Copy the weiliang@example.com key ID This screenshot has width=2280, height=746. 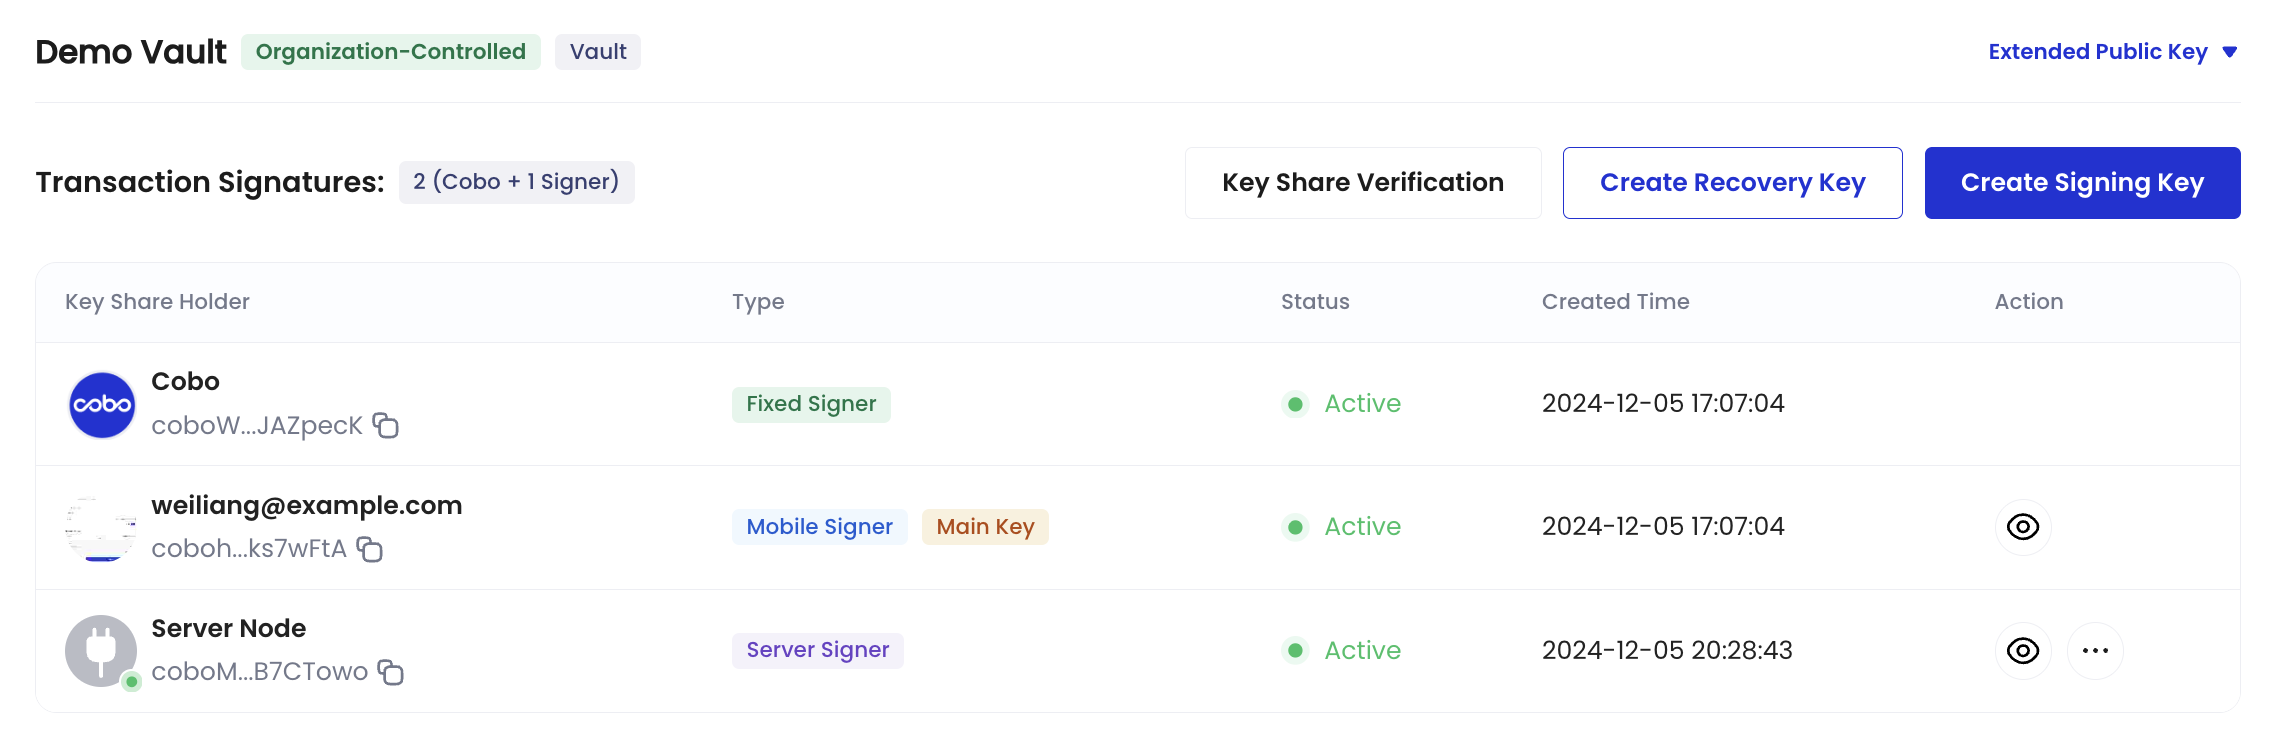370,549
